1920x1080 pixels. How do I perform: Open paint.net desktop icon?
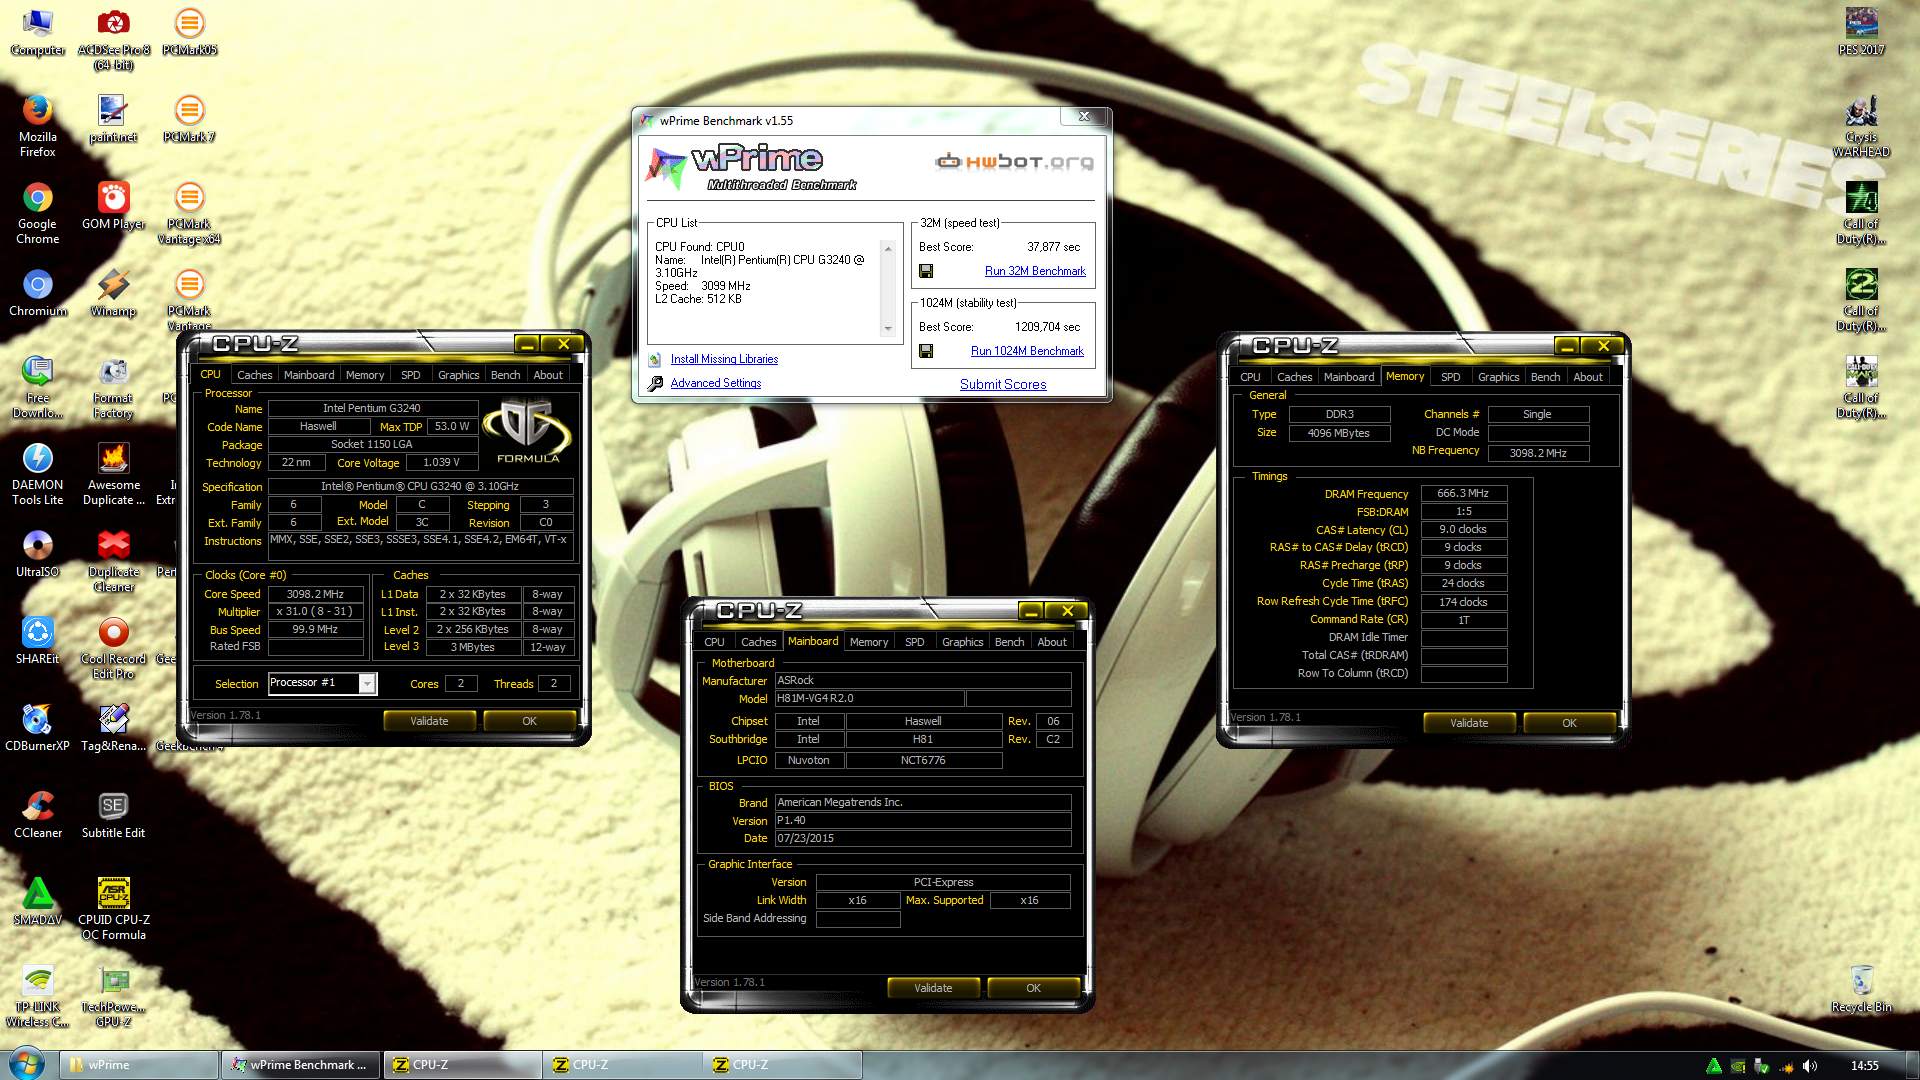tap(113, 119)
